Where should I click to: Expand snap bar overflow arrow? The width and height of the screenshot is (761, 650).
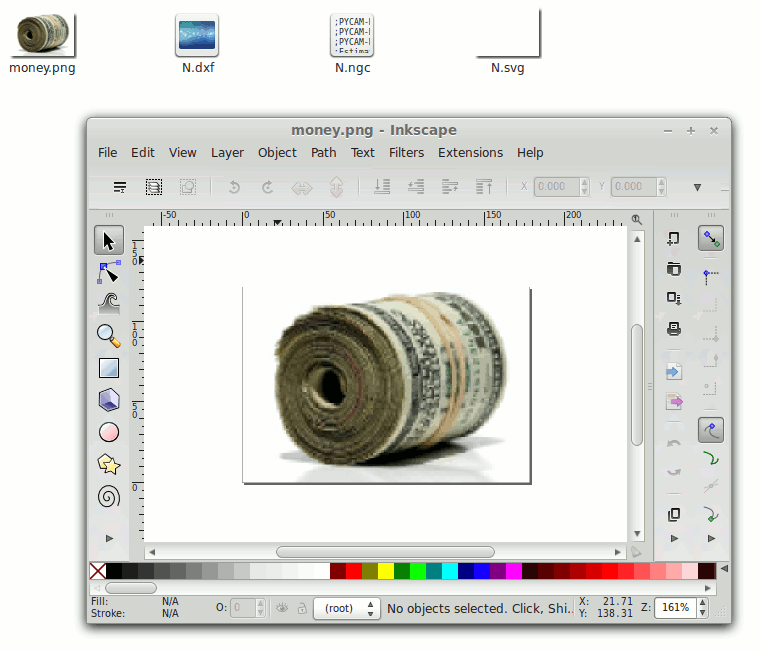click(711, 538)
